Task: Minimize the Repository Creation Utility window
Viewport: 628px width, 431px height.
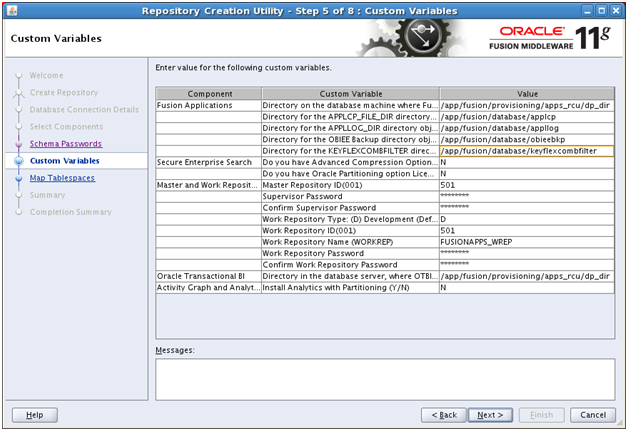Action: (587, 11)
